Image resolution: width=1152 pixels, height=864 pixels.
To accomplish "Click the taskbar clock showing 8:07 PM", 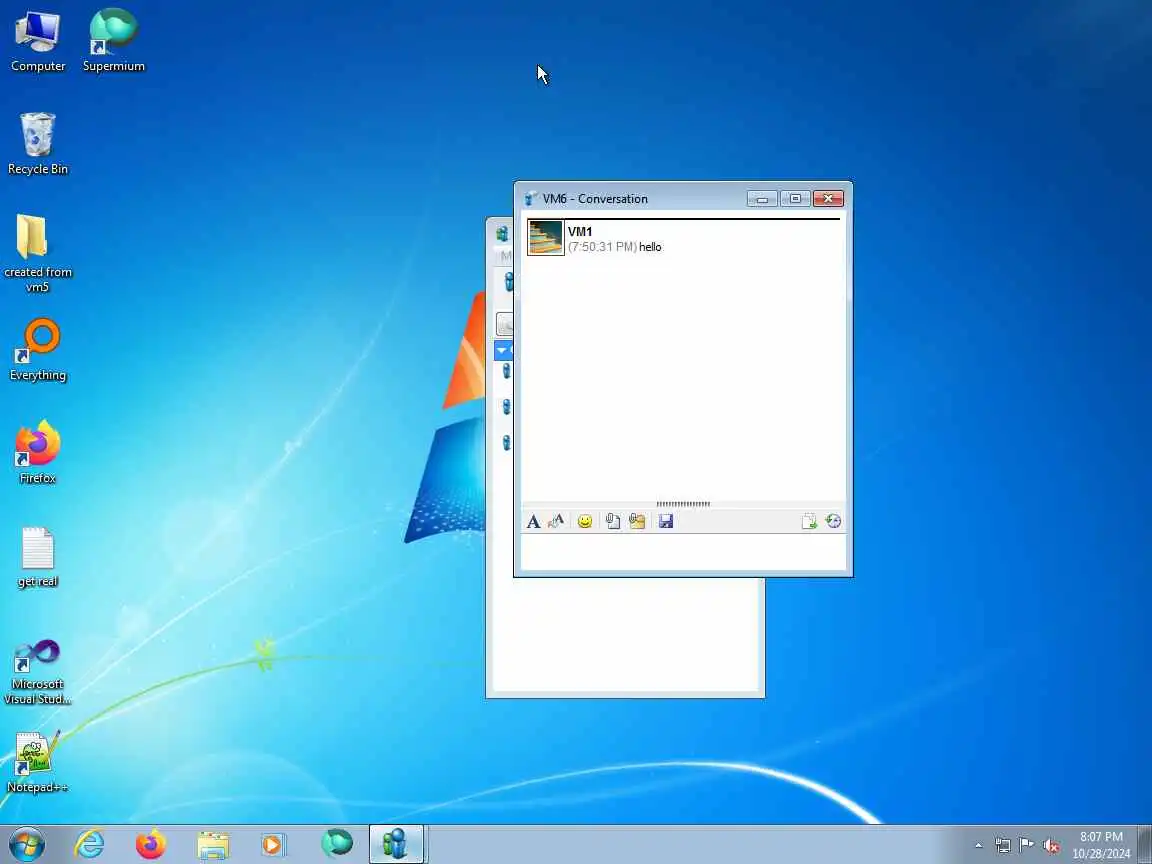I will pyautogui.click(x=1101, y=845).
